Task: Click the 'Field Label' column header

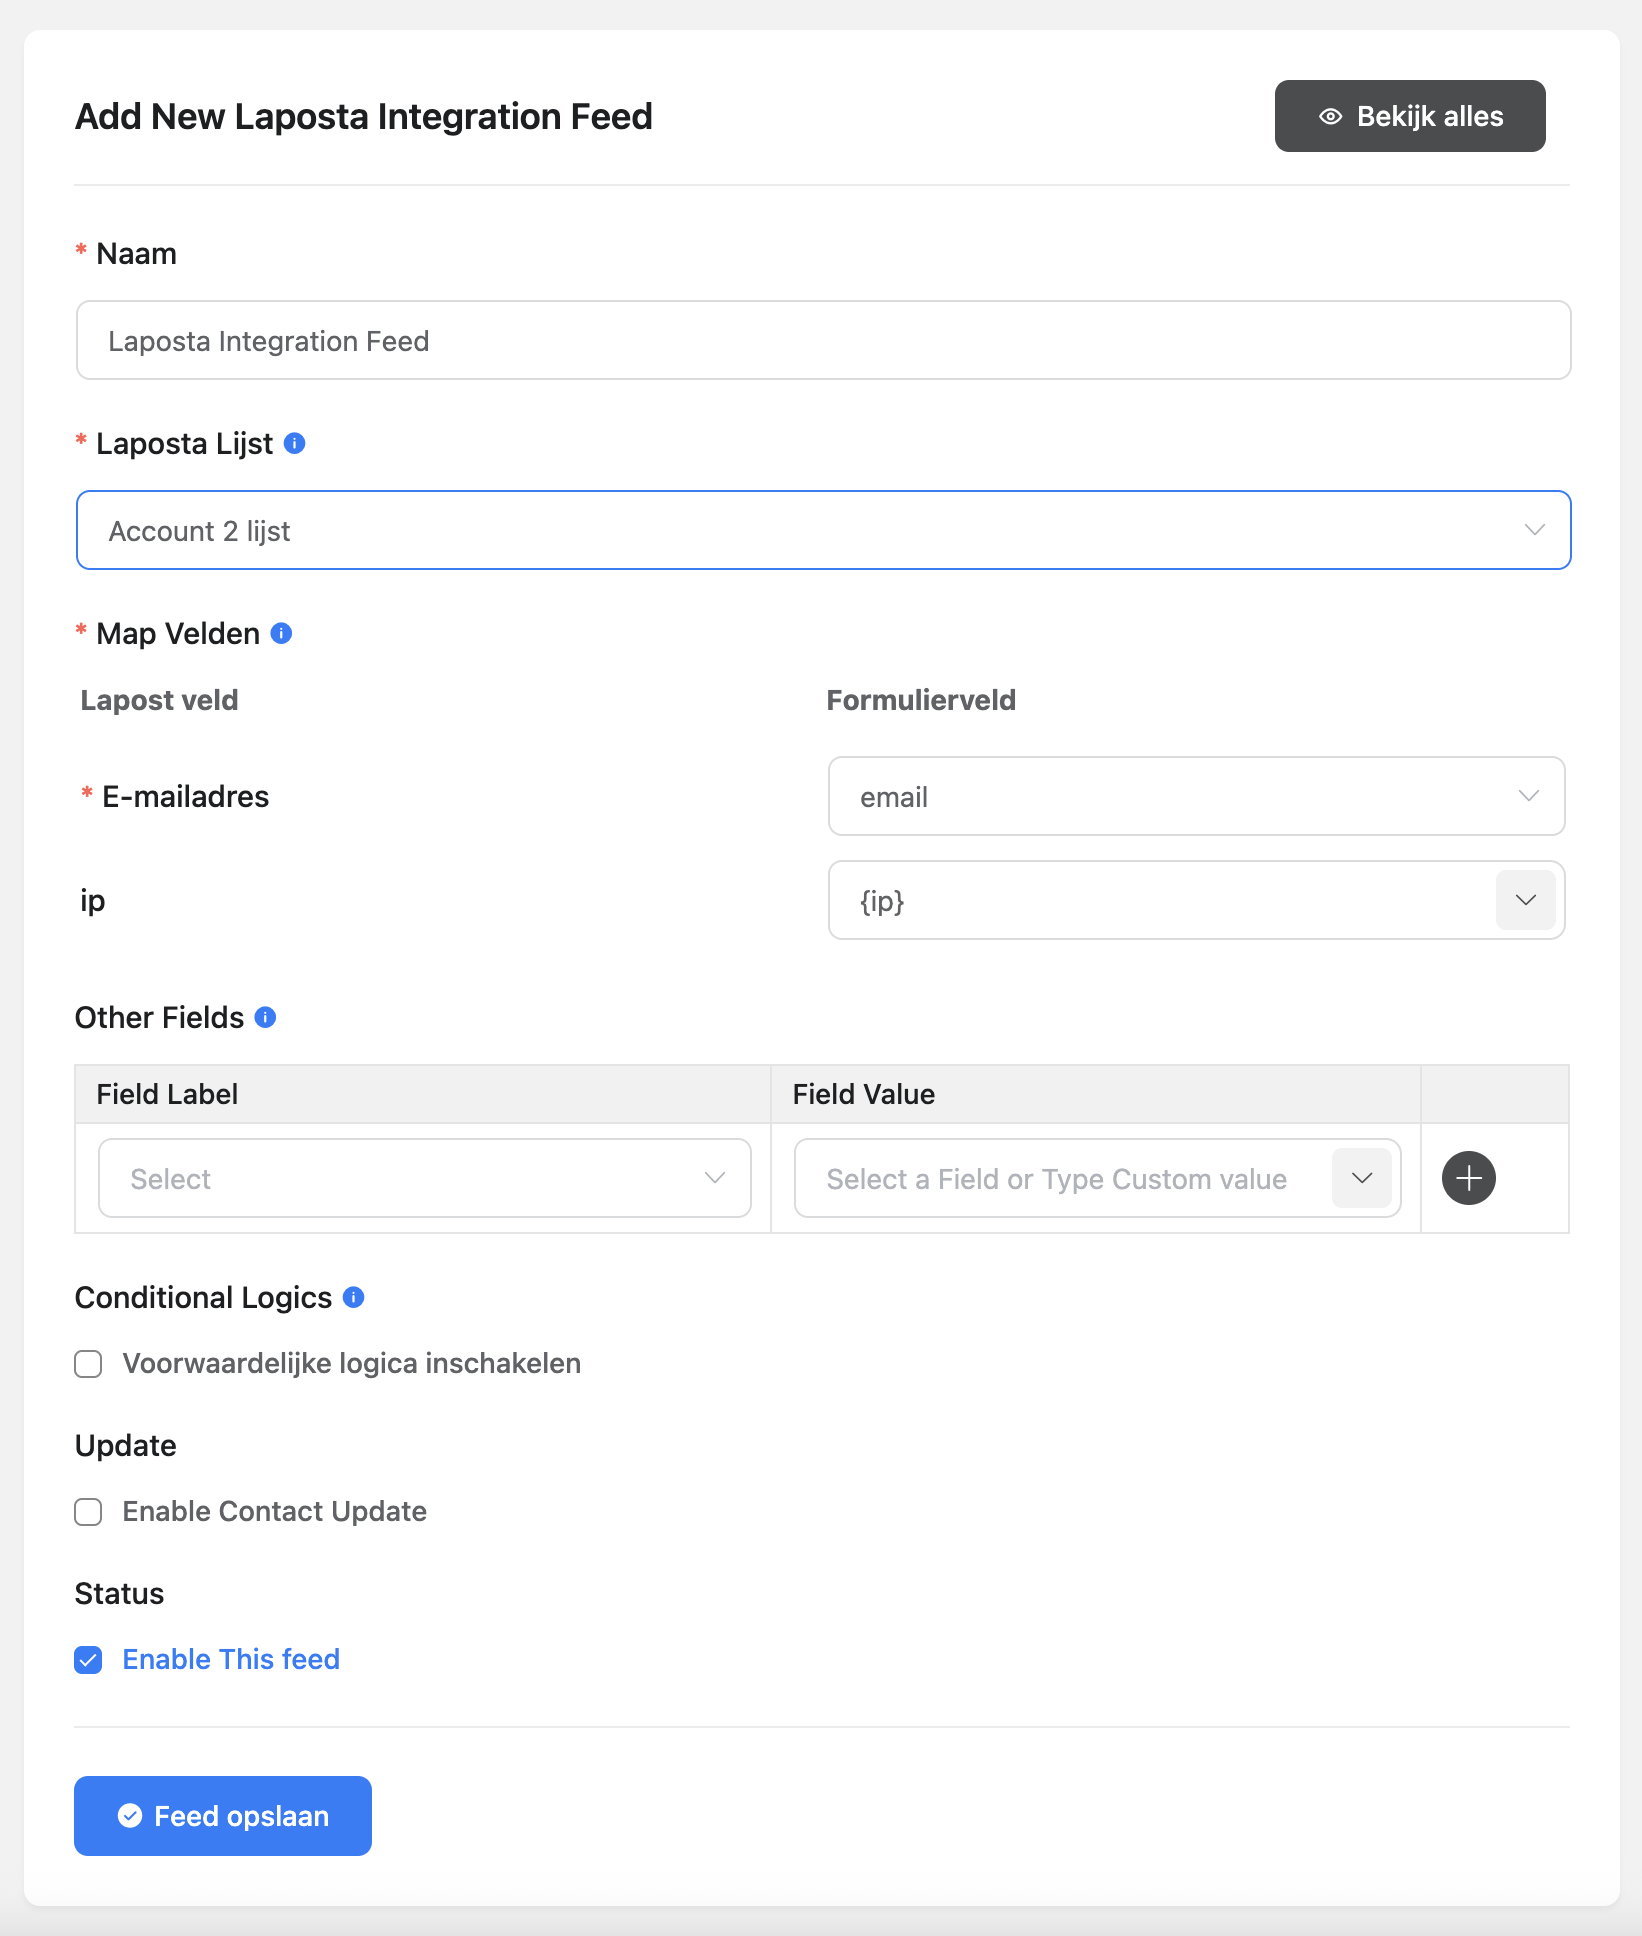Action: coord(167,1094)
